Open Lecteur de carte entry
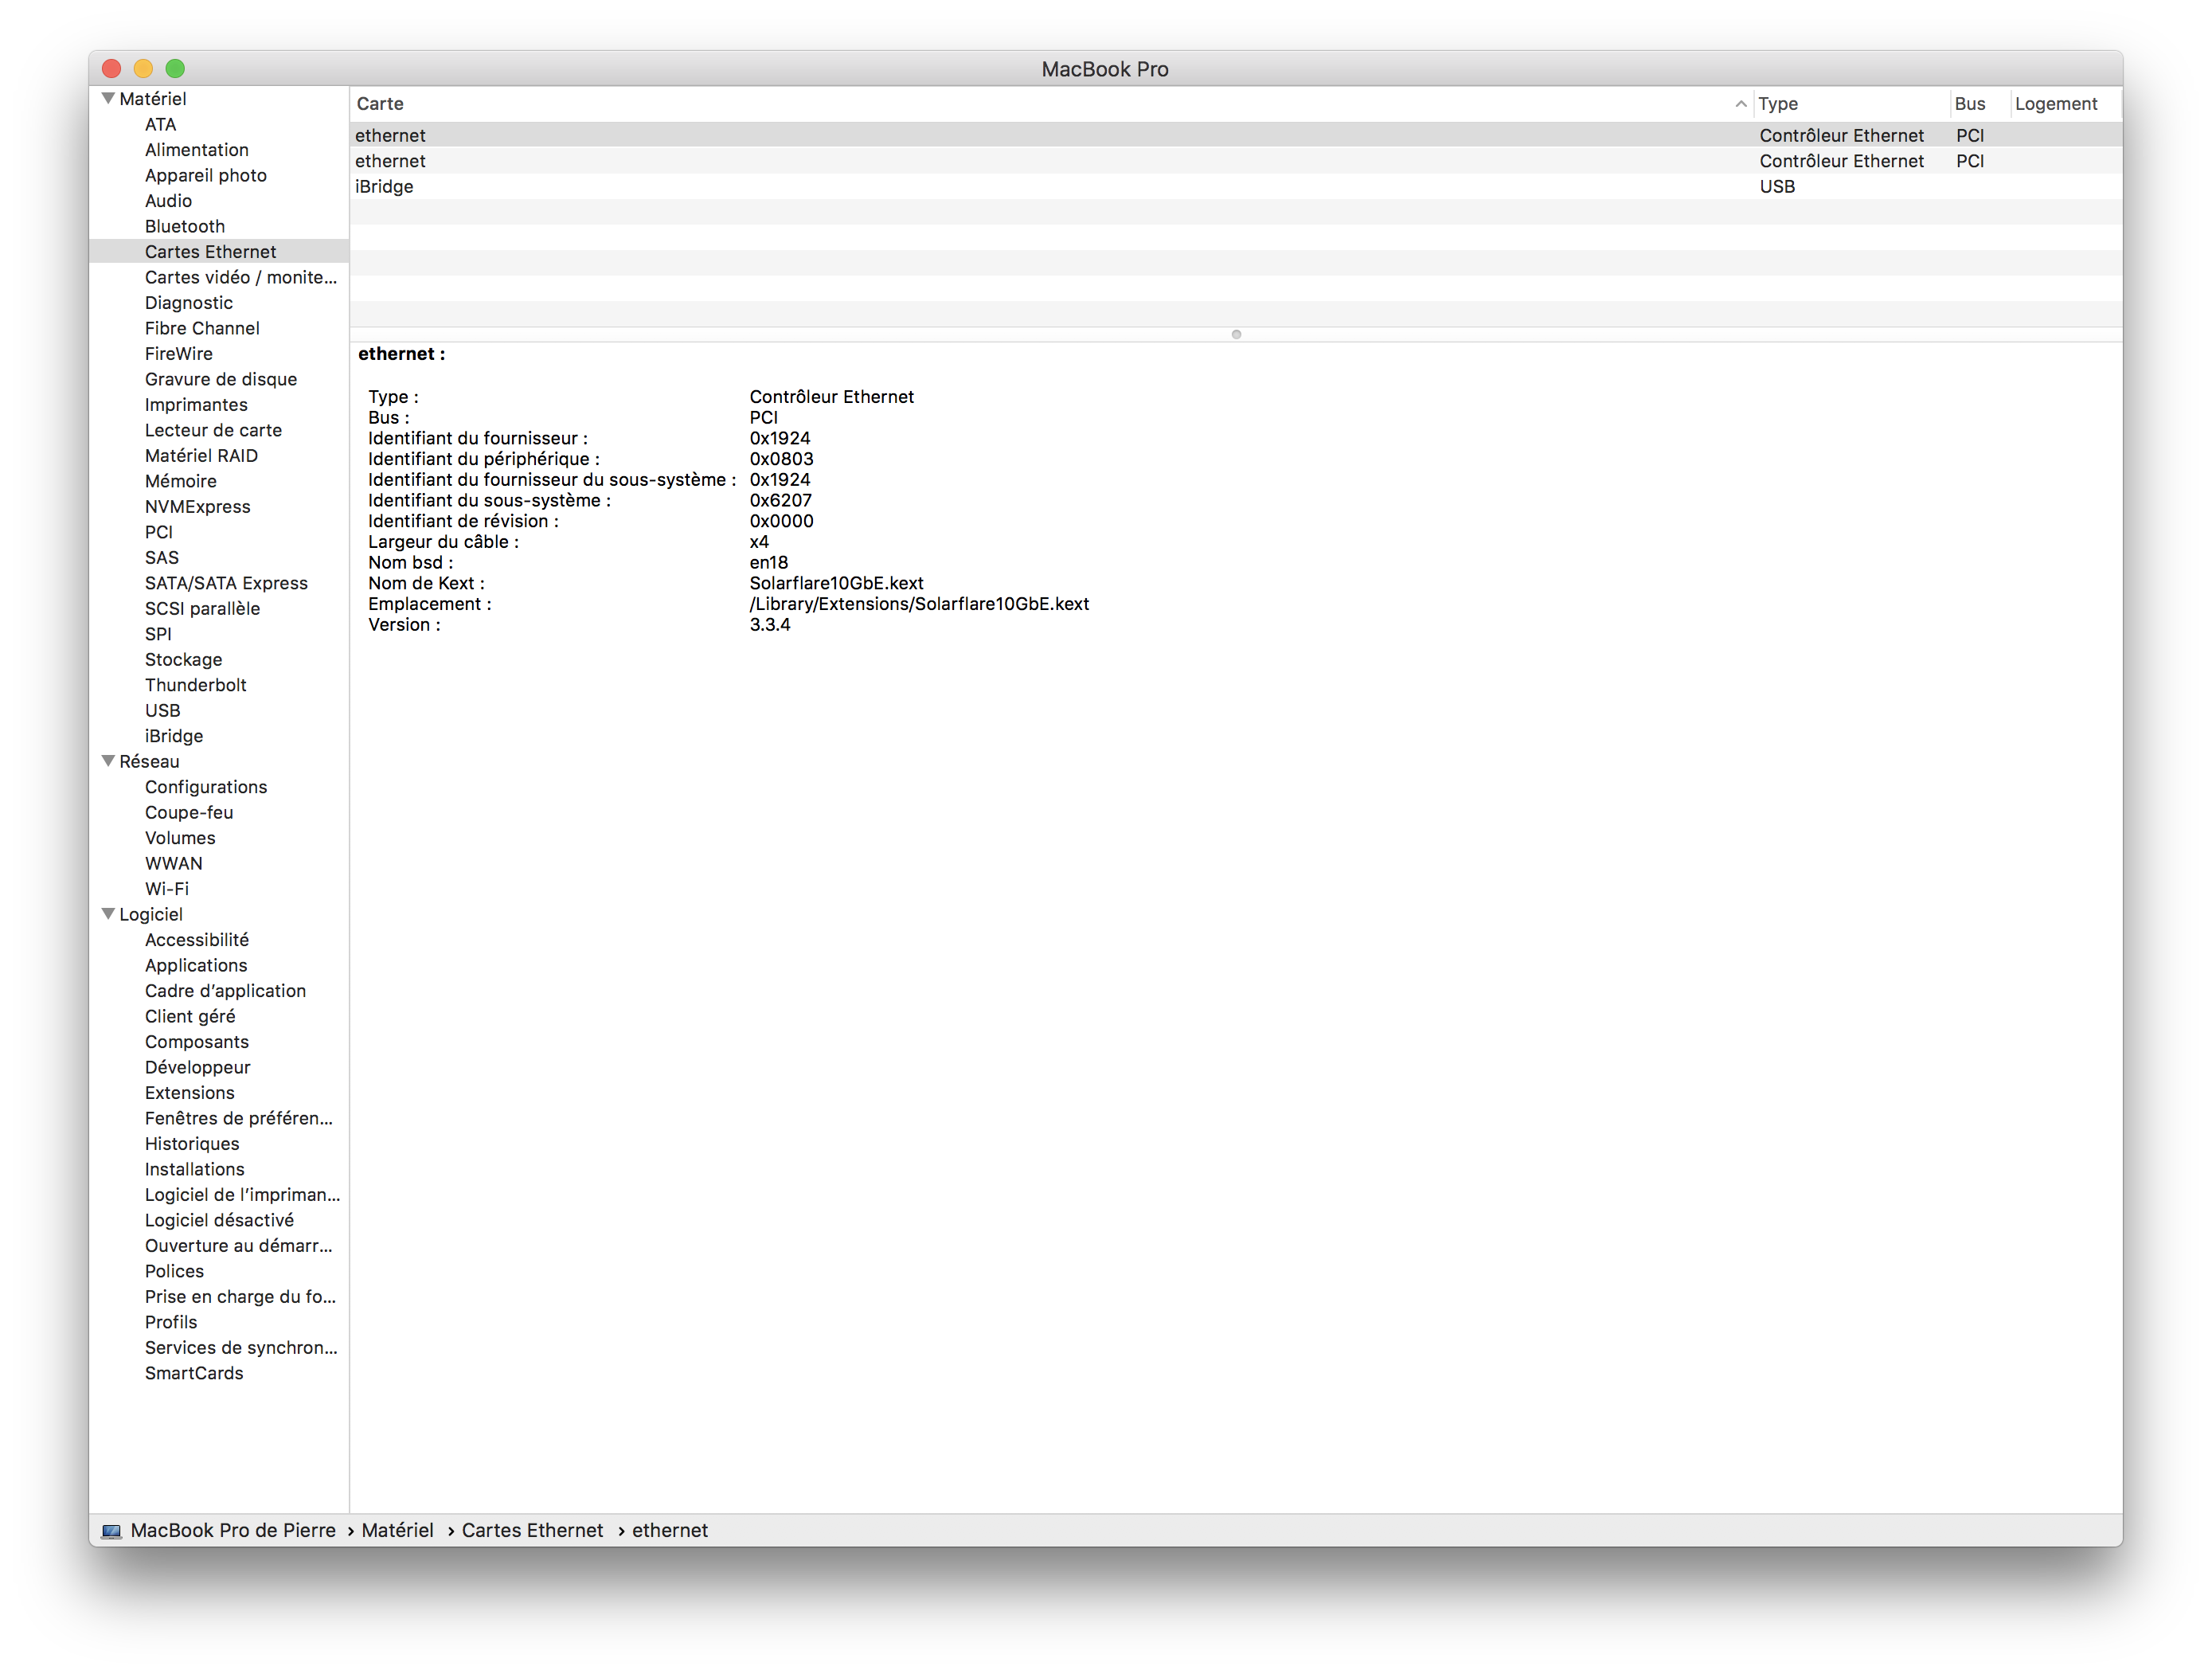Image resolution: width=2212 pixels, height=1674 pixels. [213, 430]
